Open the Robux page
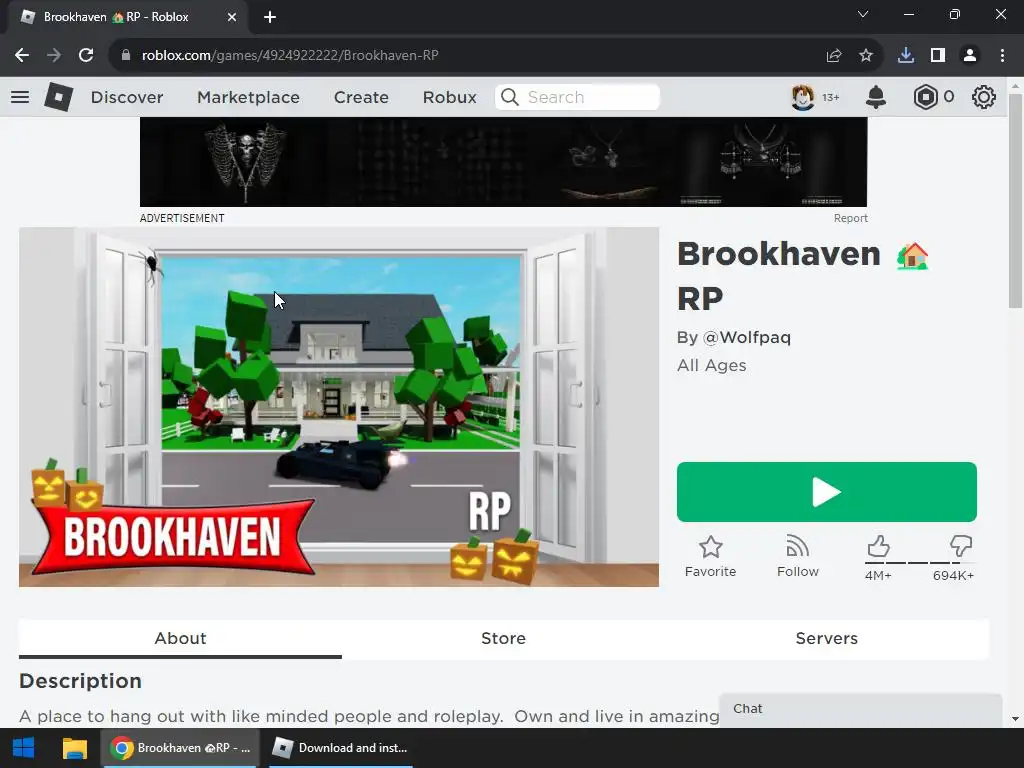The width and height of the screenshot is (1024, 768). [449, 97]
